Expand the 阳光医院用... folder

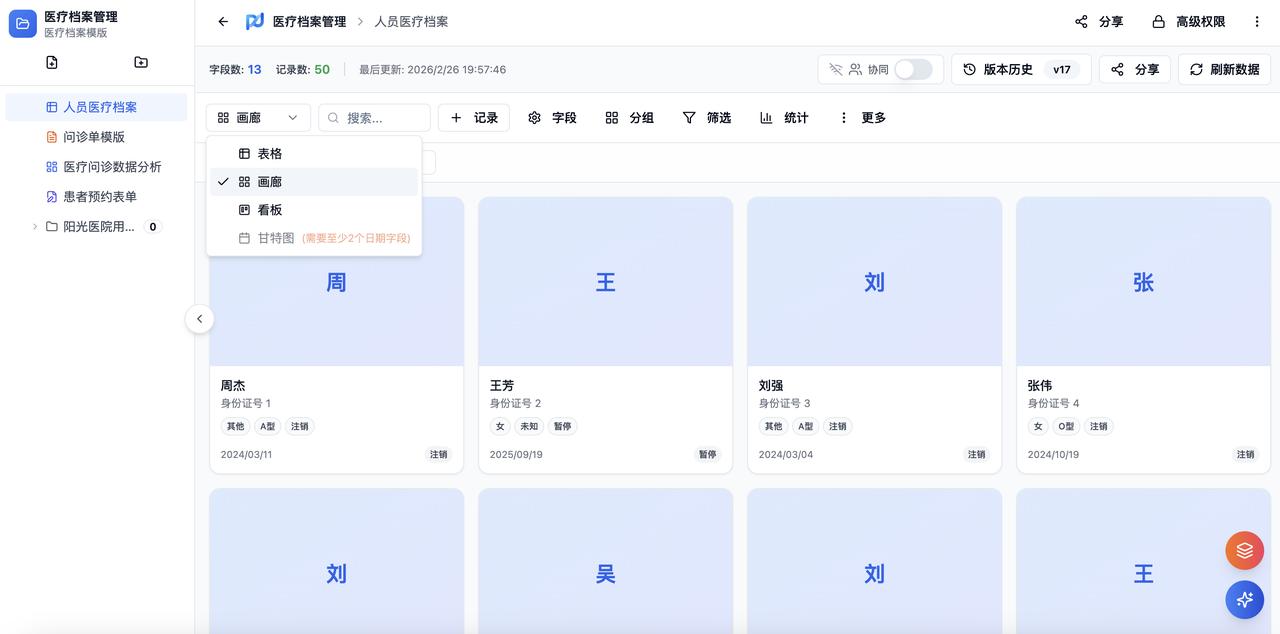(x=35, y=227)
